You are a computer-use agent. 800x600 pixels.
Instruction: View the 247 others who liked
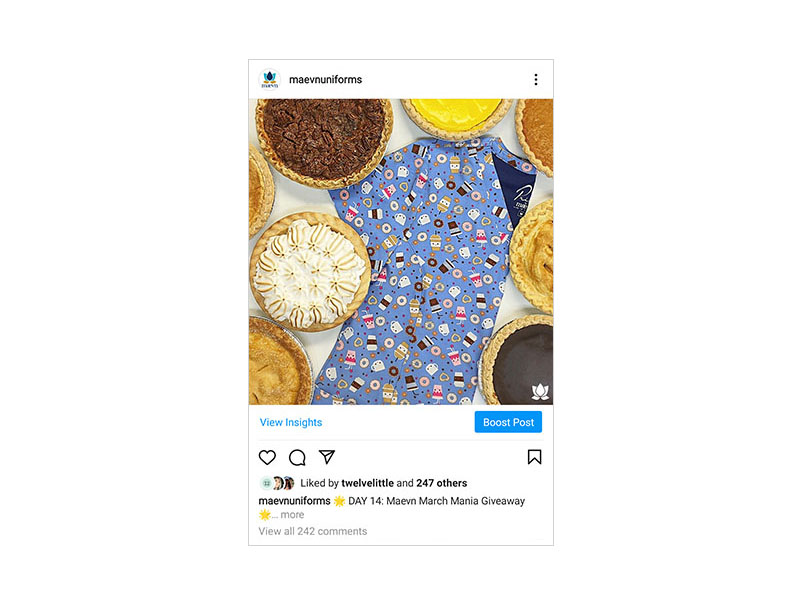tap(441, 483)
